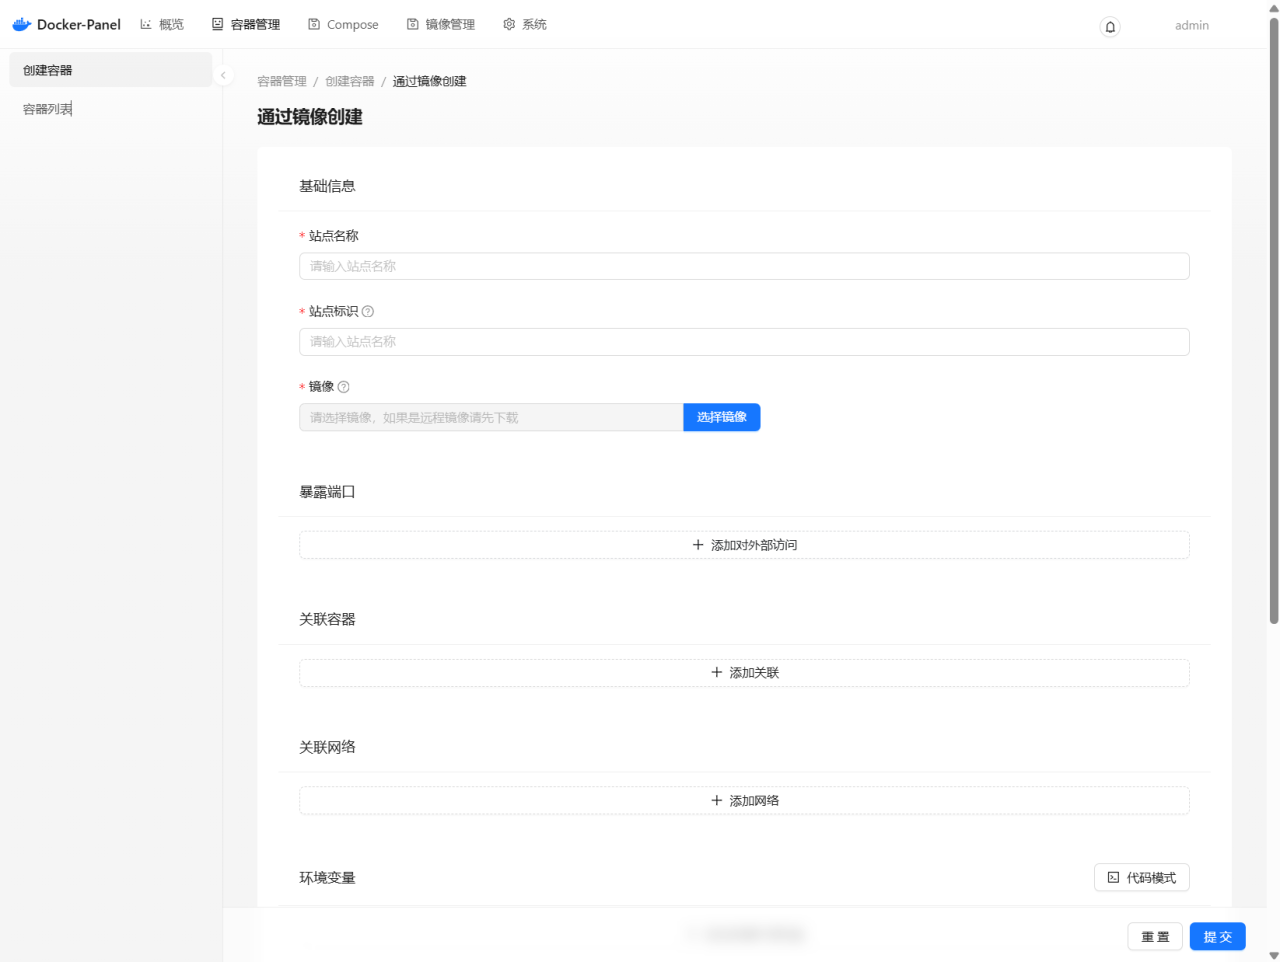Screen dimensions: 1280x962
Task: Click the container management icon in top nav
Action: click(216, 23)
